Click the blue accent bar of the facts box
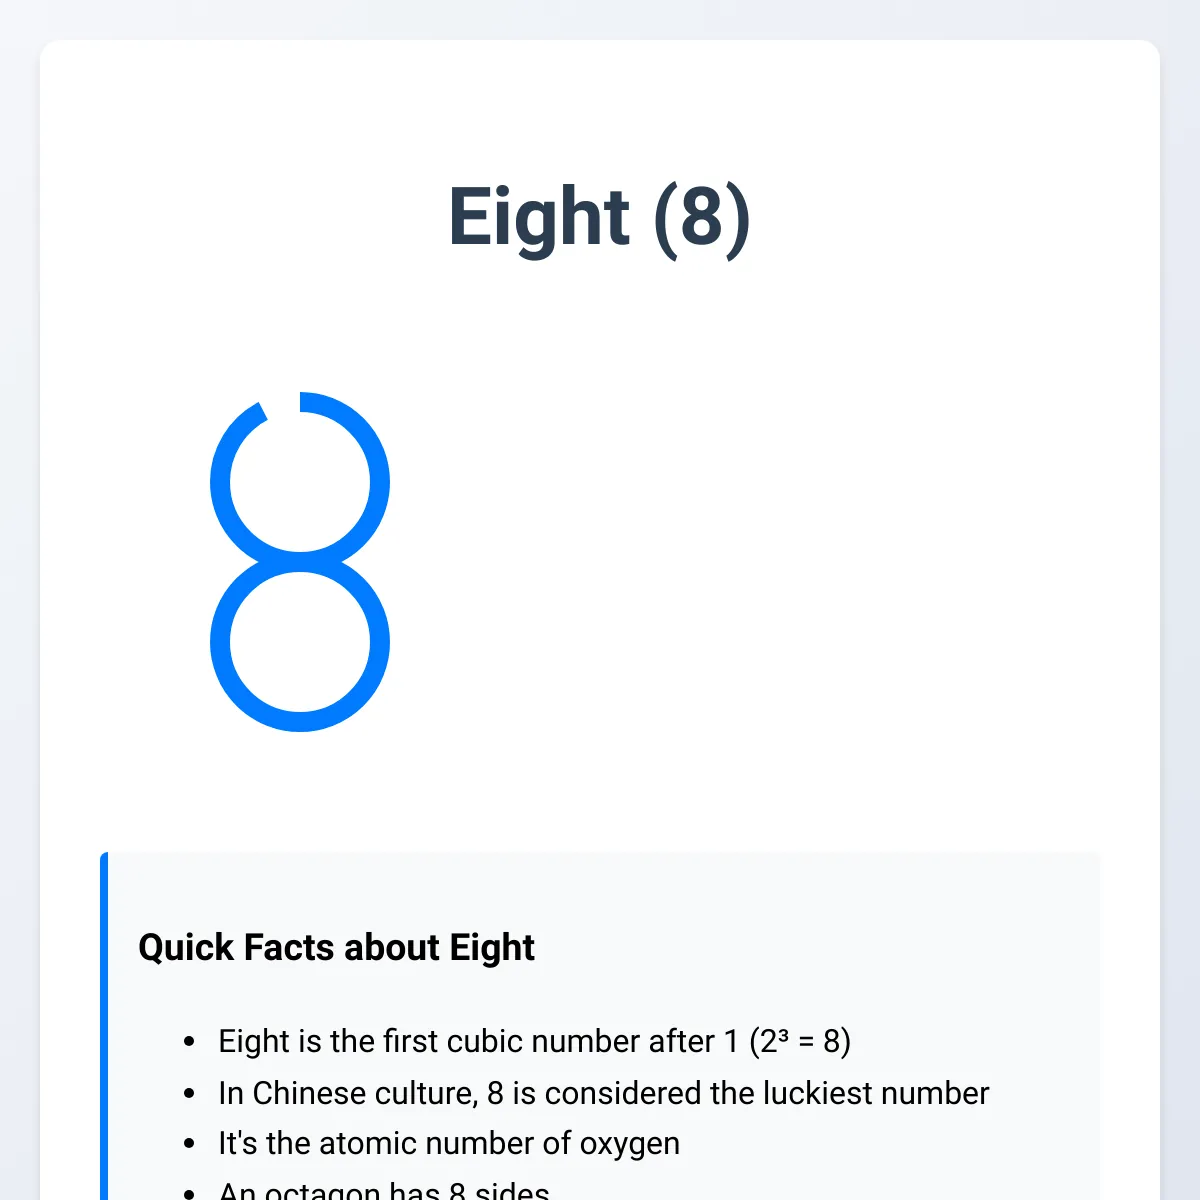The width and height of the screenshot is (1200, 1200). click(x=104, y=1026)
